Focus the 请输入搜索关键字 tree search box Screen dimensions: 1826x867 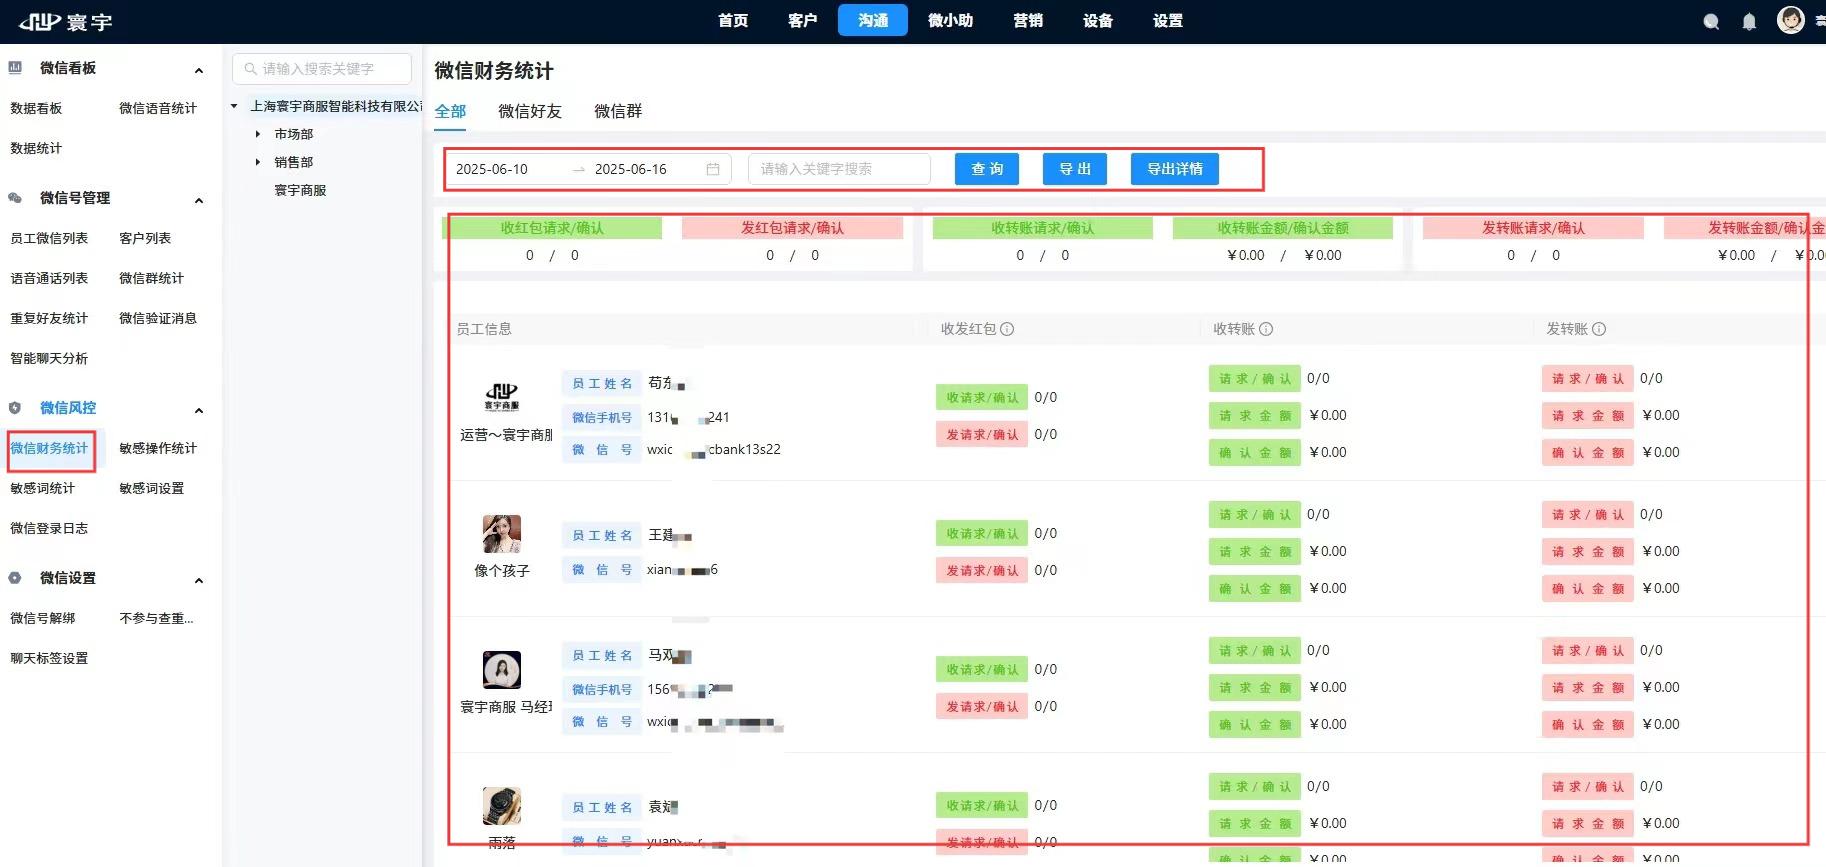click(322, 69)
